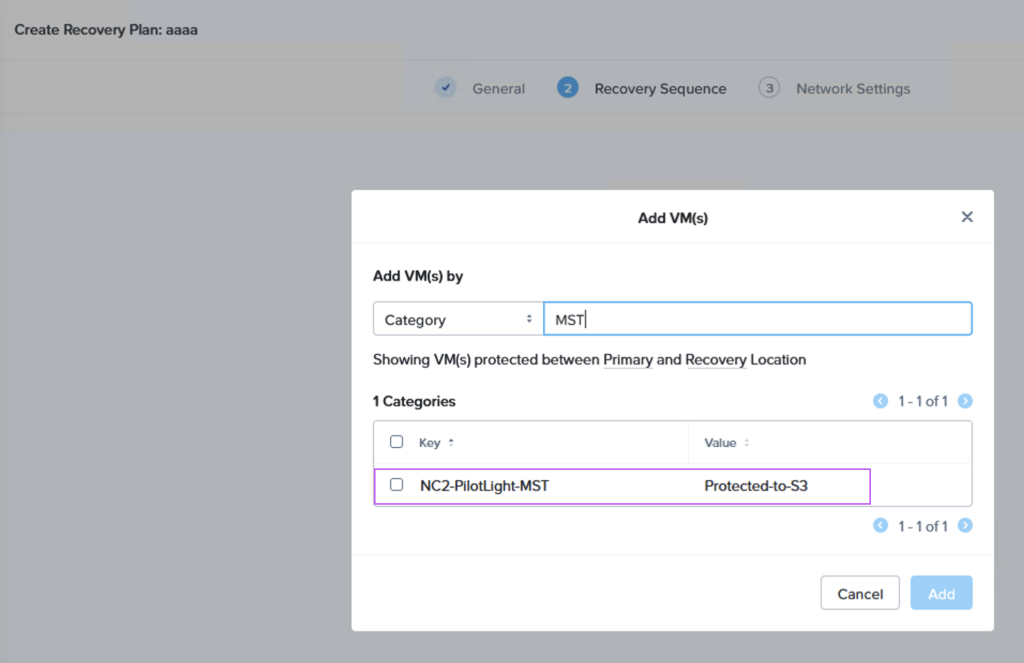
Task: Cancel adding VMs
Action: coord(860,593)
